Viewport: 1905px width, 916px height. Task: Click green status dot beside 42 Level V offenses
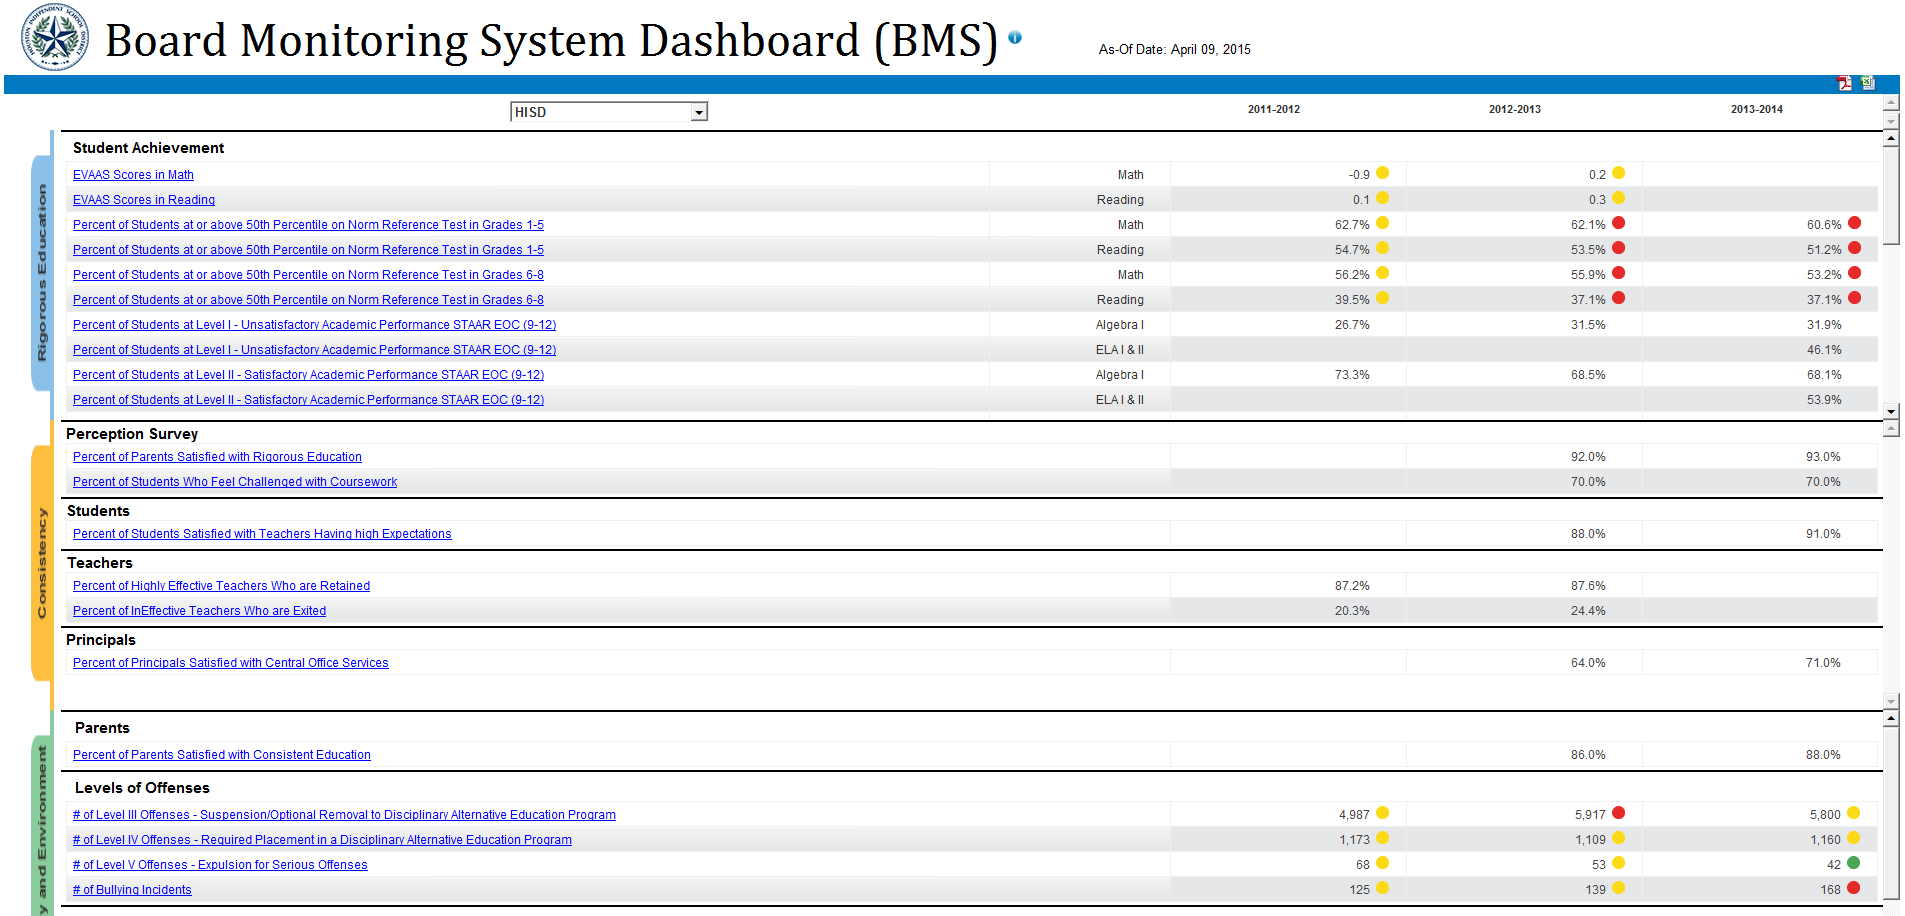(x=1854, y=863)
